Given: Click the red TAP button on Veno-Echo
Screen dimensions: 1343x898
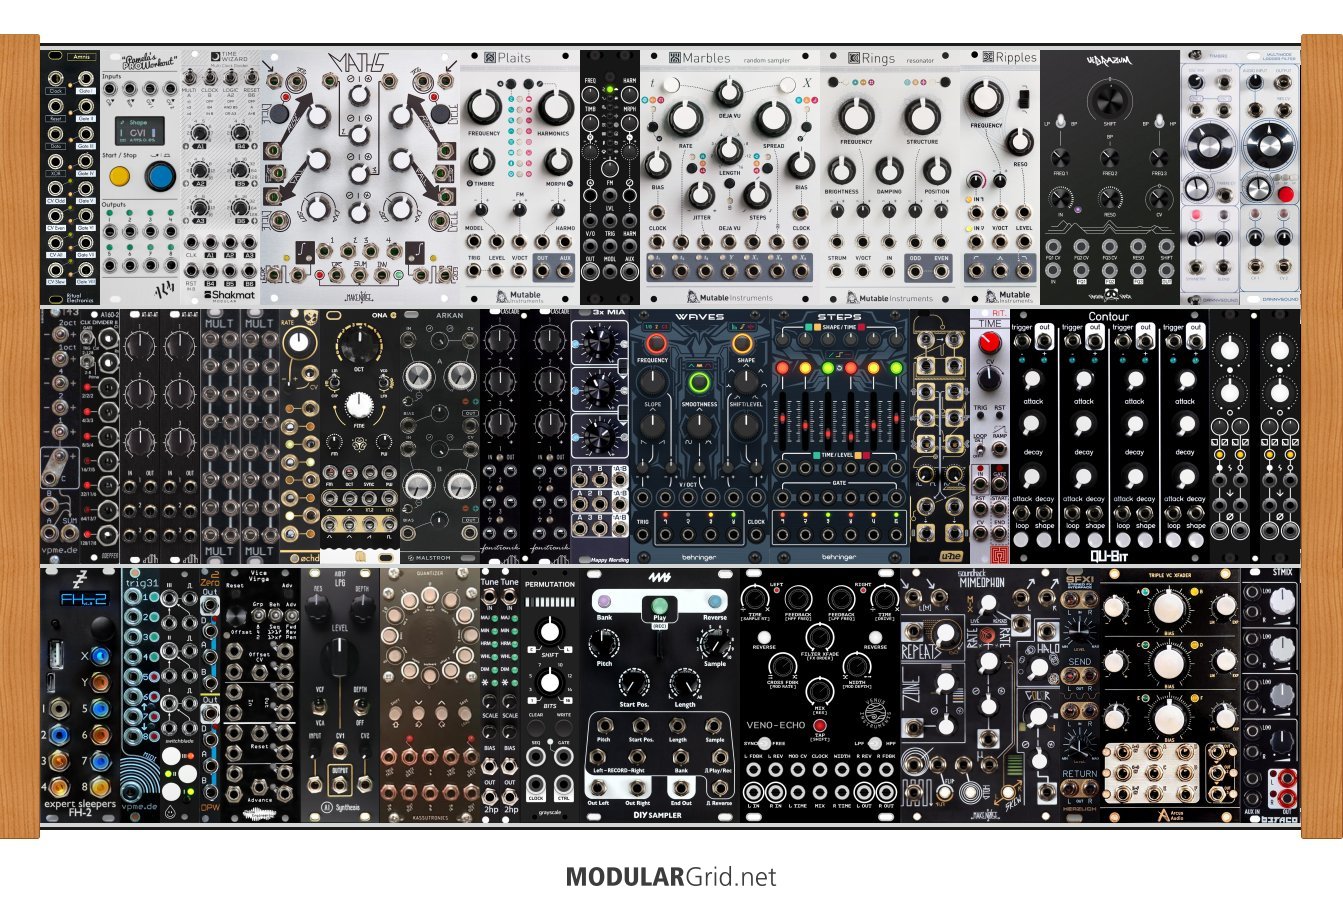Looking at the screenshot, I should tap(820, 725).
